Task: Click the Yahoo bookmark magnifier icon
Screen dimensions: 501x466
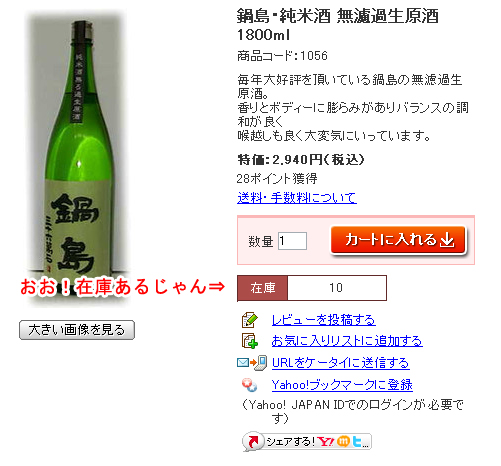Action: coord(249,385)
